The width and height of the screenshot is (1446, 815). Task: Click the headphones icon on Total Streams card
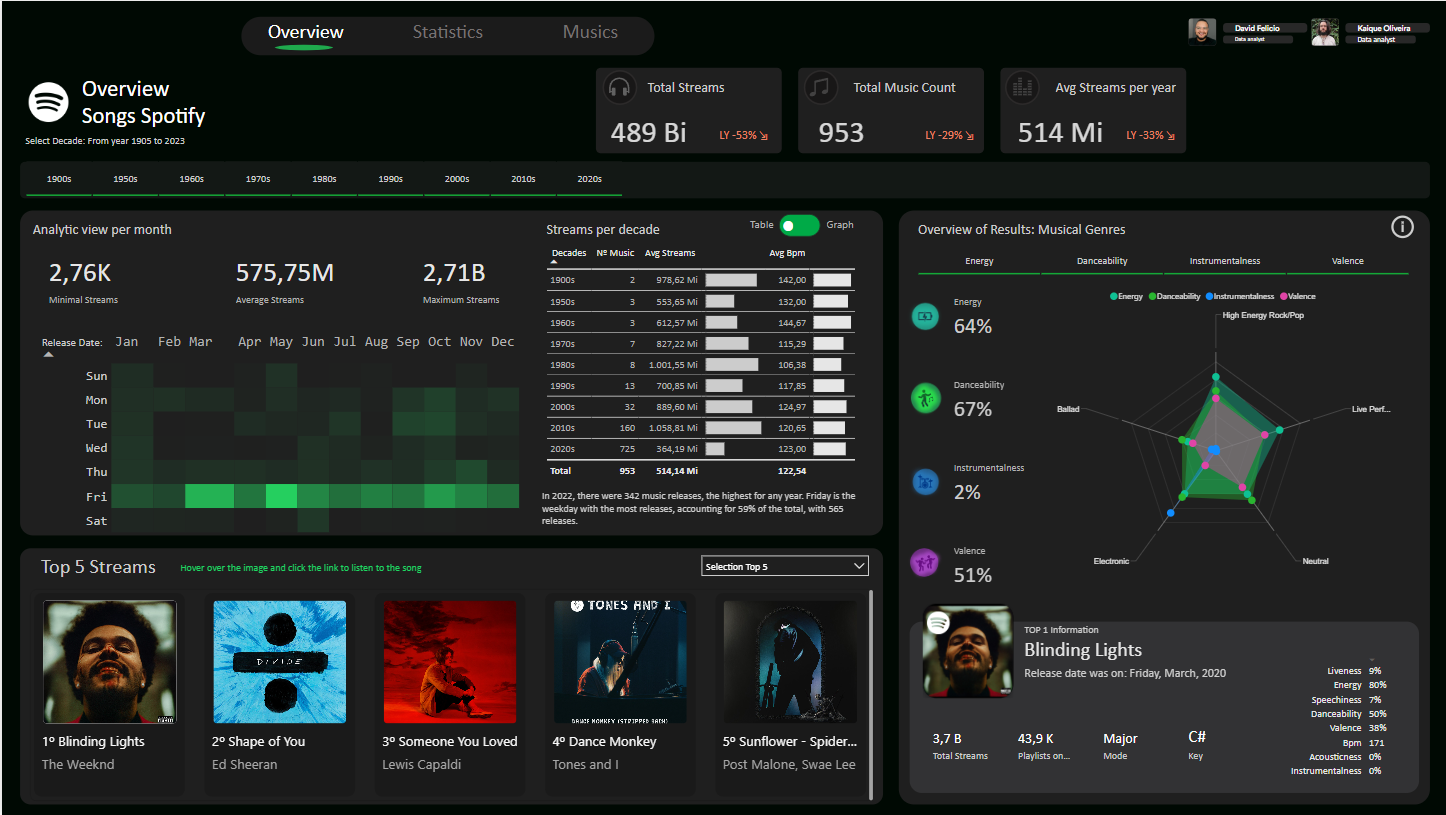pyautogui.click(x=619, y=88)
